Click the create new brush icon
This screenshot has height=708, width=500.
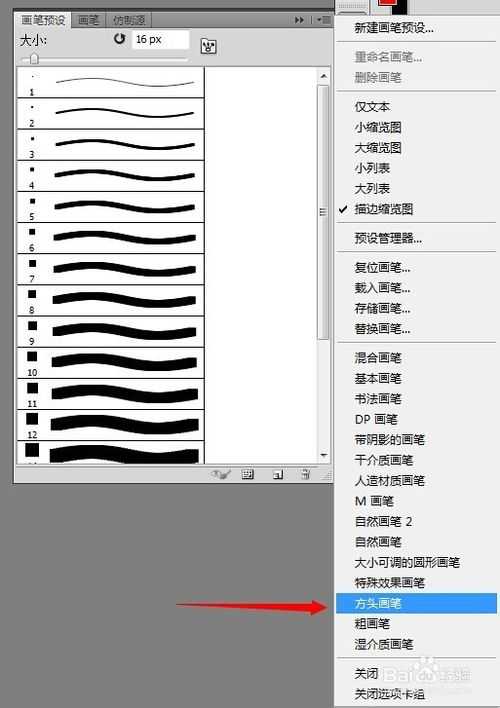[278, 474]
